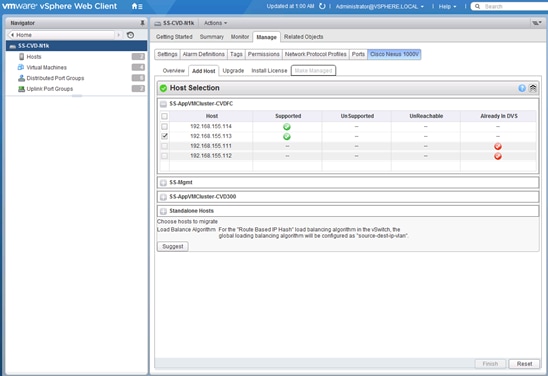Open the Install License tab
The image size is (548, 376).
click(269, 71)
